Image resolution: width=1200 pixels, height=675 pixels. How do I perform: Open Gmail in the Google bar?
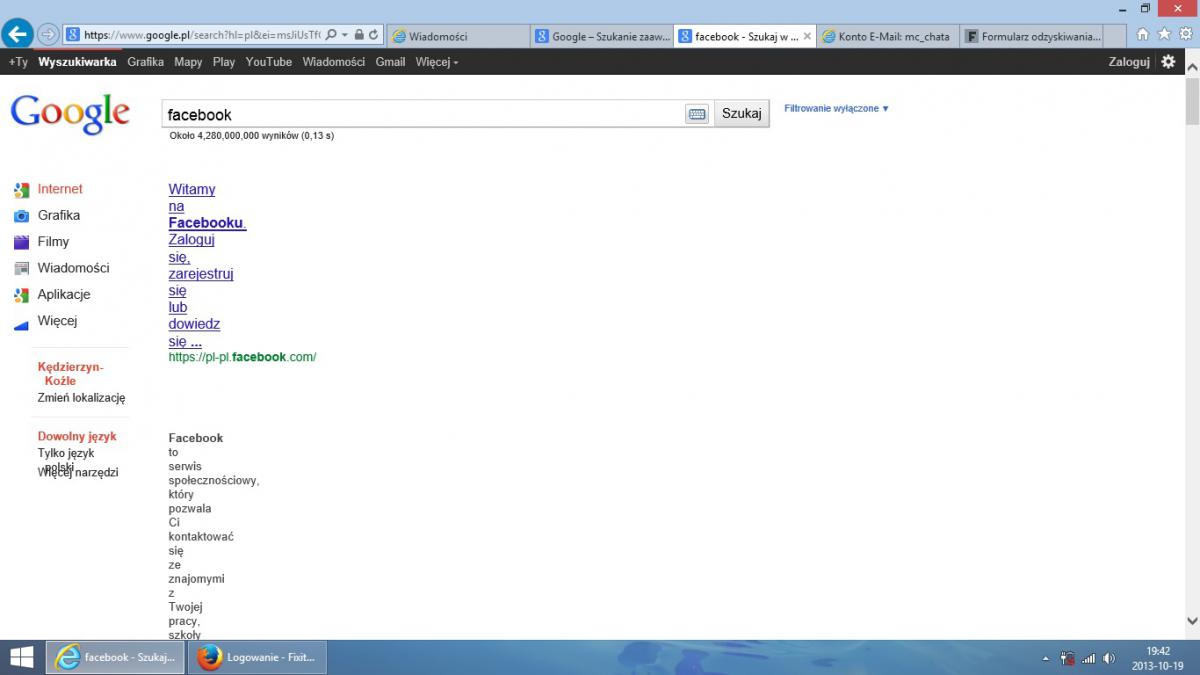coord(390,62)
